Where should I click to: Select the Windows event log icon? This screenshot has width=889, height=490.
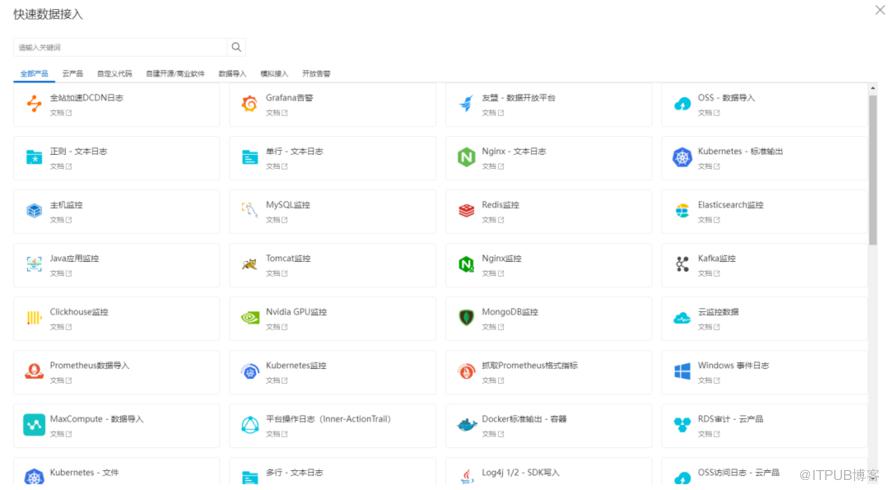682,371
